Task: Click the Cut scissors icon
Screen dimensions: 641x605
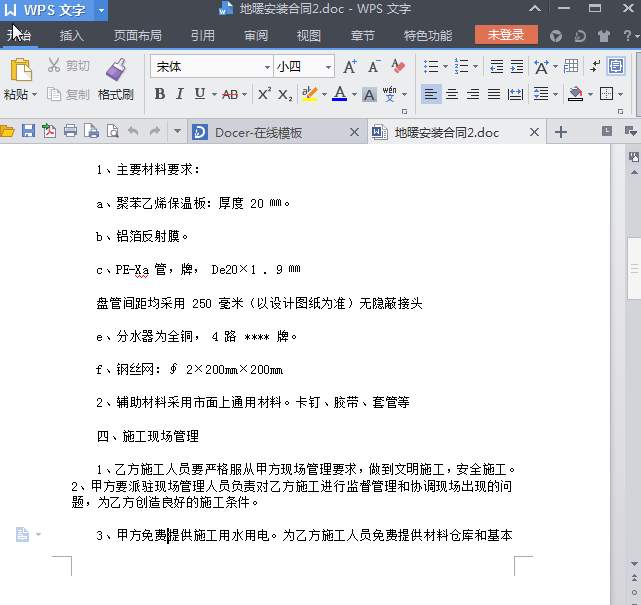Action: pos(54,65)
